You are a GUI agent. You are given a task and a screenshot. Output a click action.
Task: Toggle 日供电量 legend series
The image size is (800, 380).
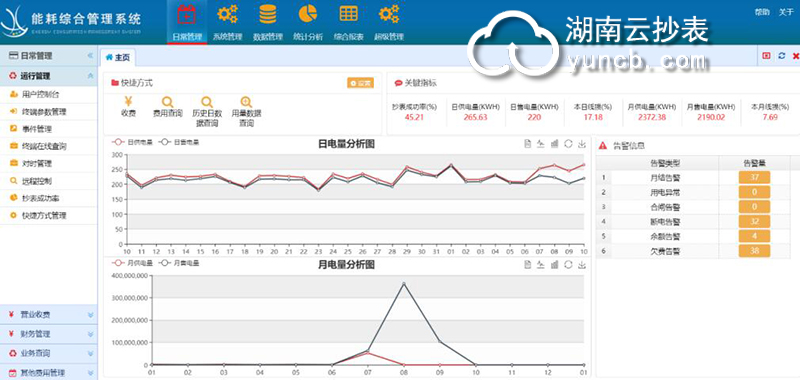133,142
